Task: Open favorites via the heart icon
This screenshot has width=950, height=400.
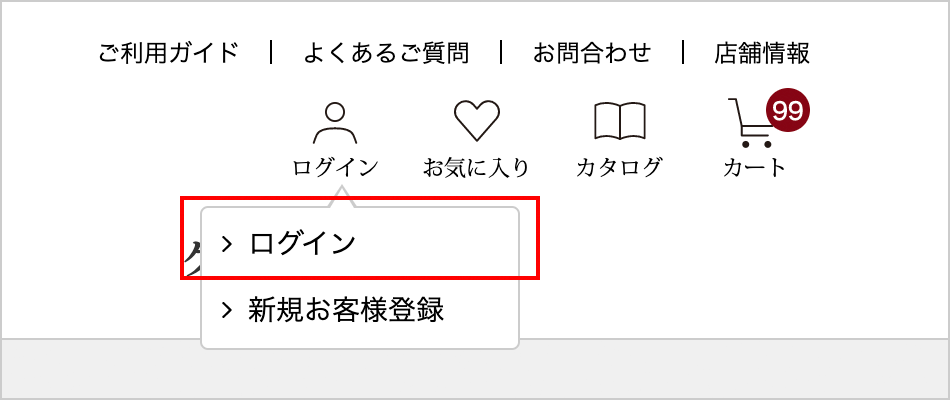Action: (477, 121)
